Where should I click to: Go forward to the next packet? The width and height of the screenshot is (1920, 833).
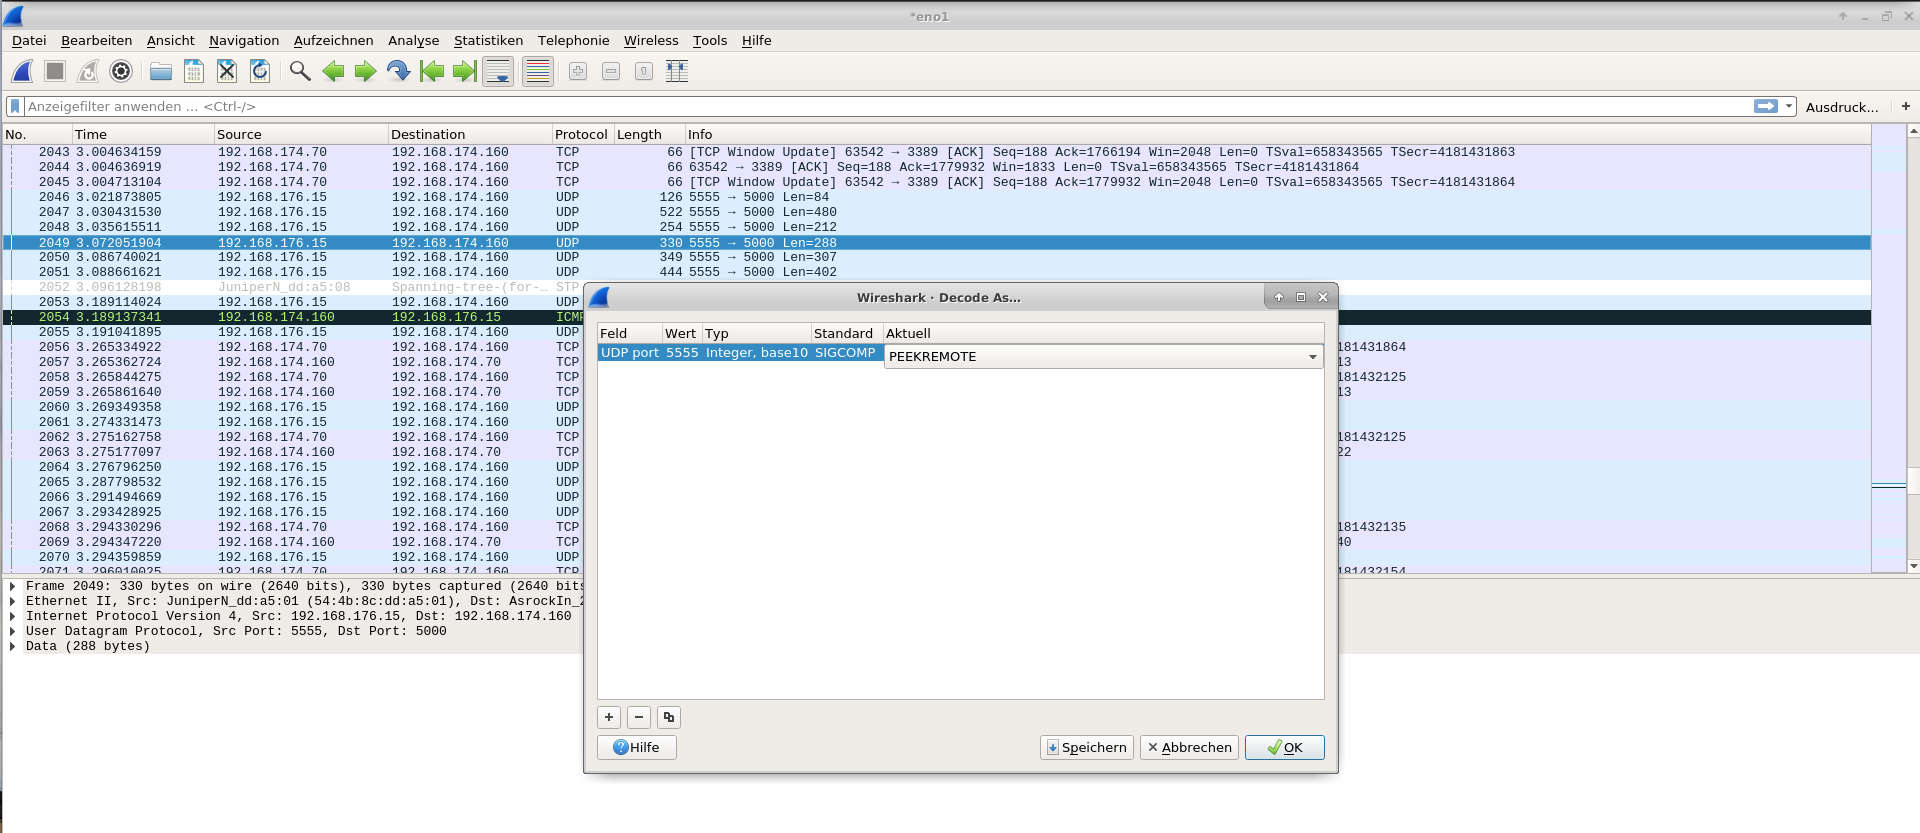coord(366,71)
